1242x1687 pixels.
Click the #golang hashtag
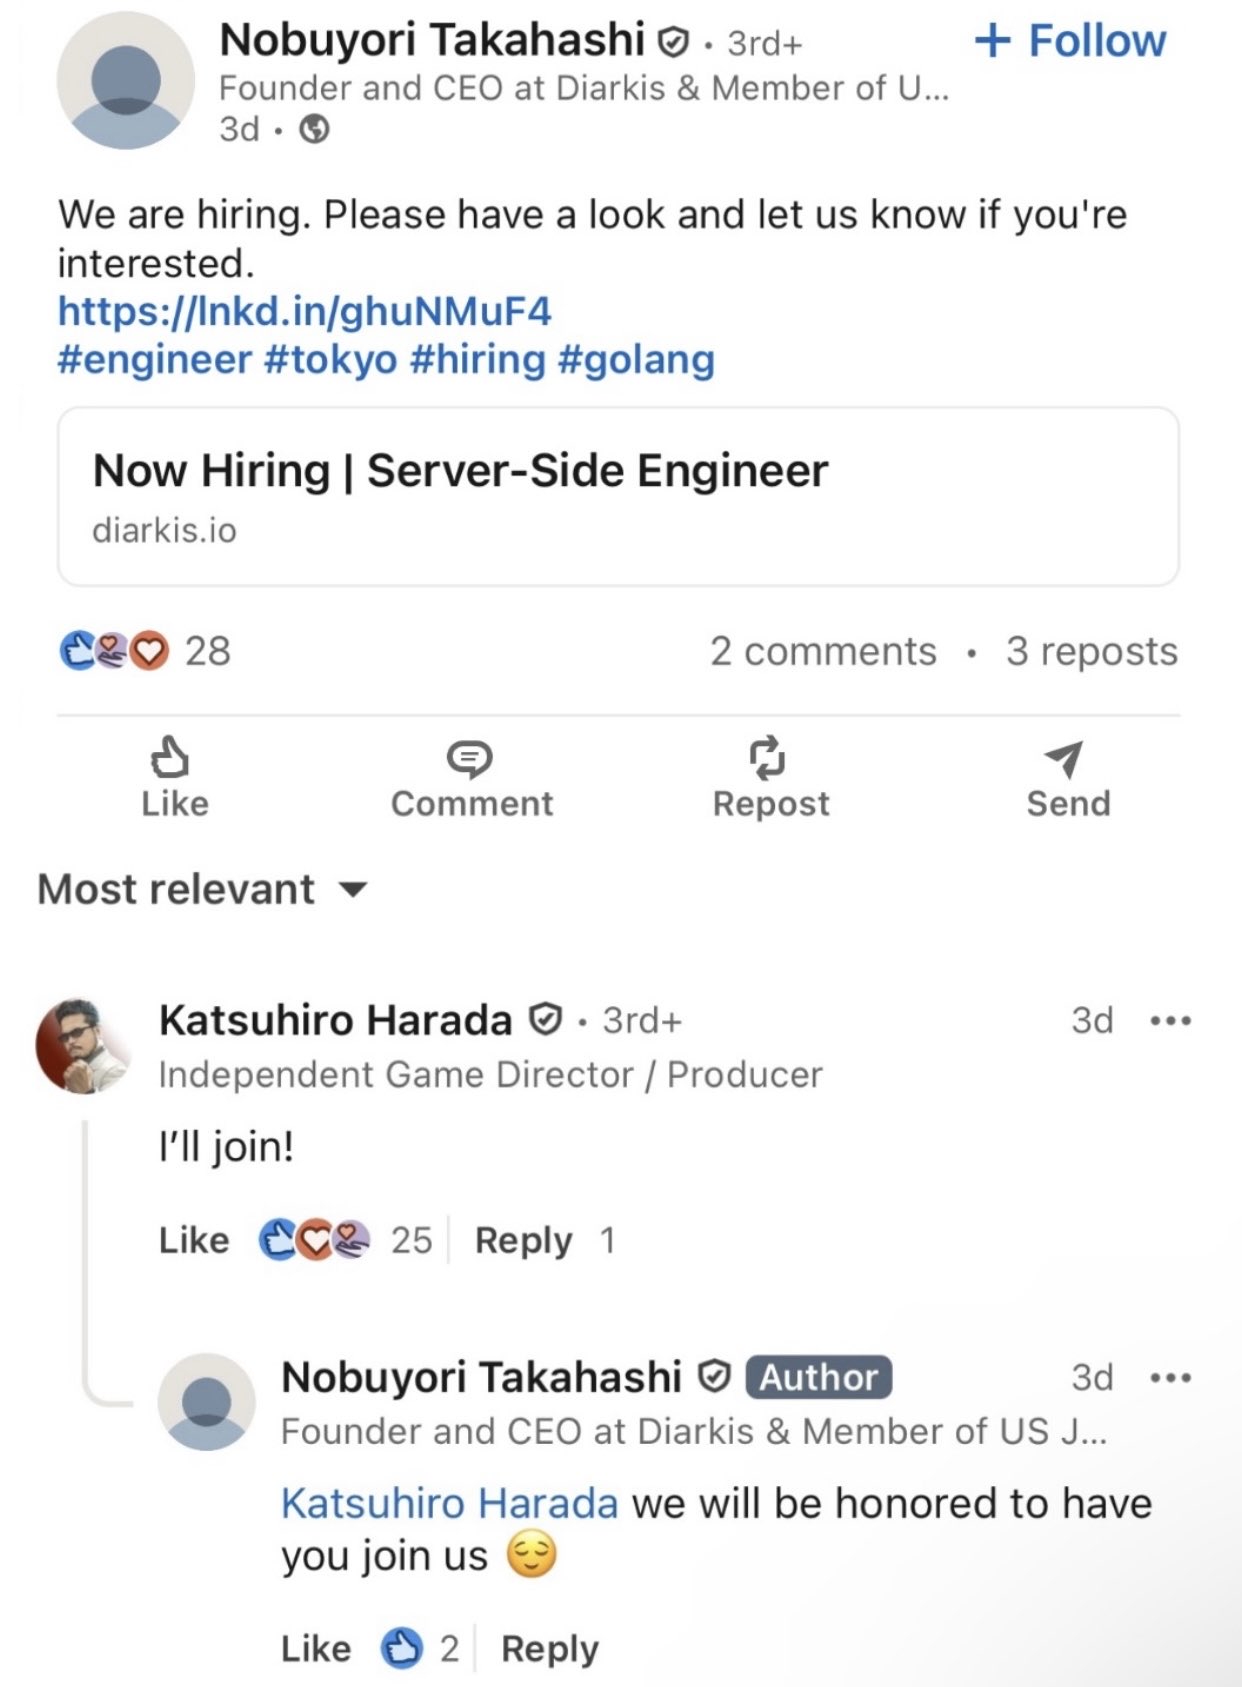636,359
